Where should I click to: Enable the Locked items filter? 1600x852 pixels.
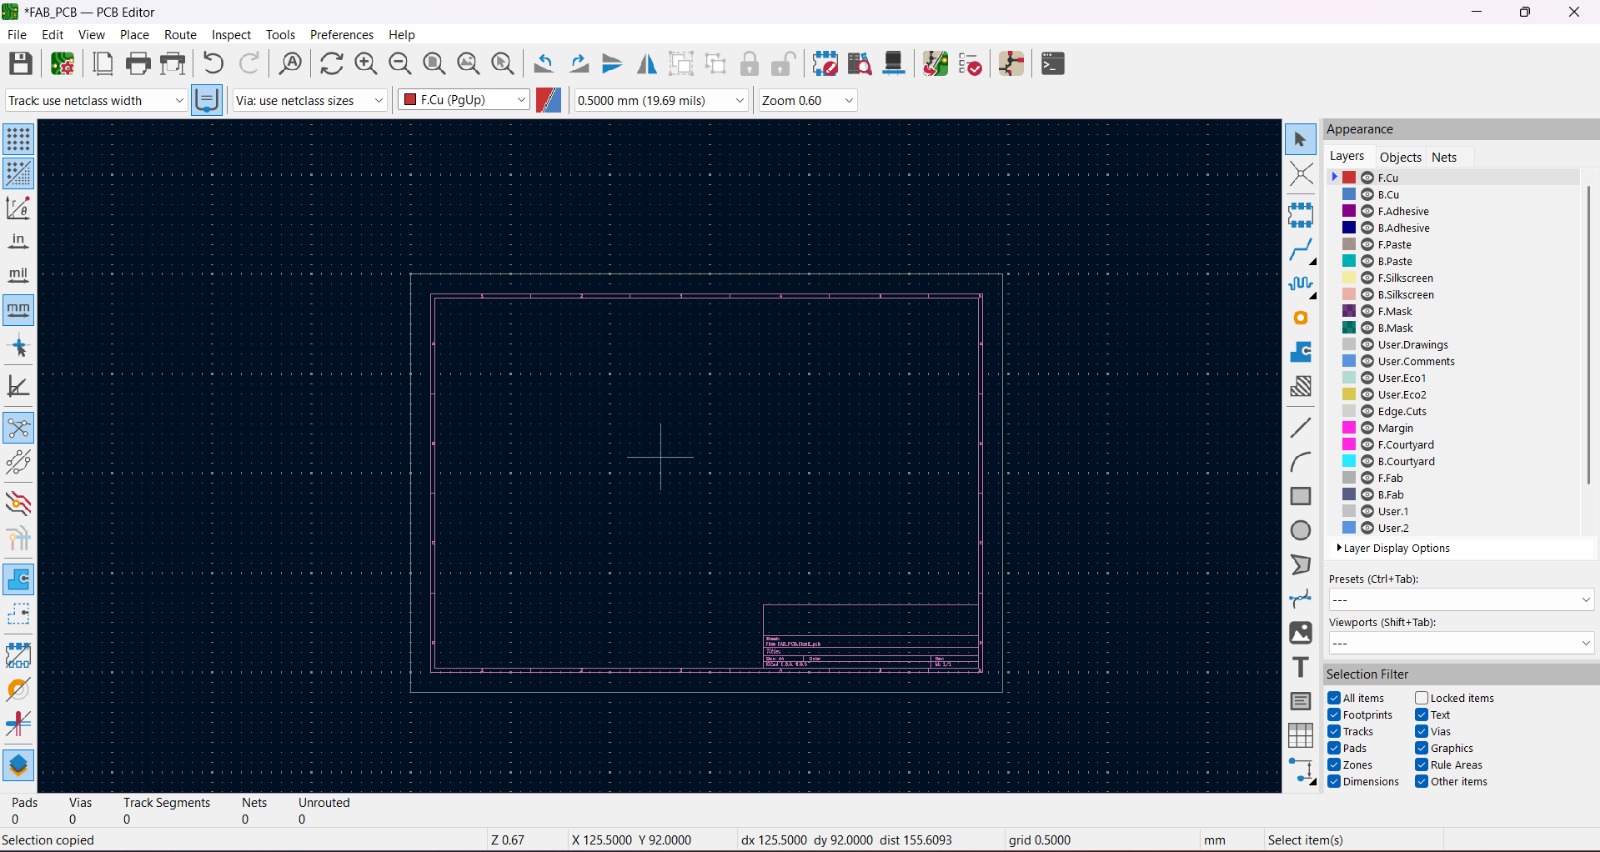1421,698
